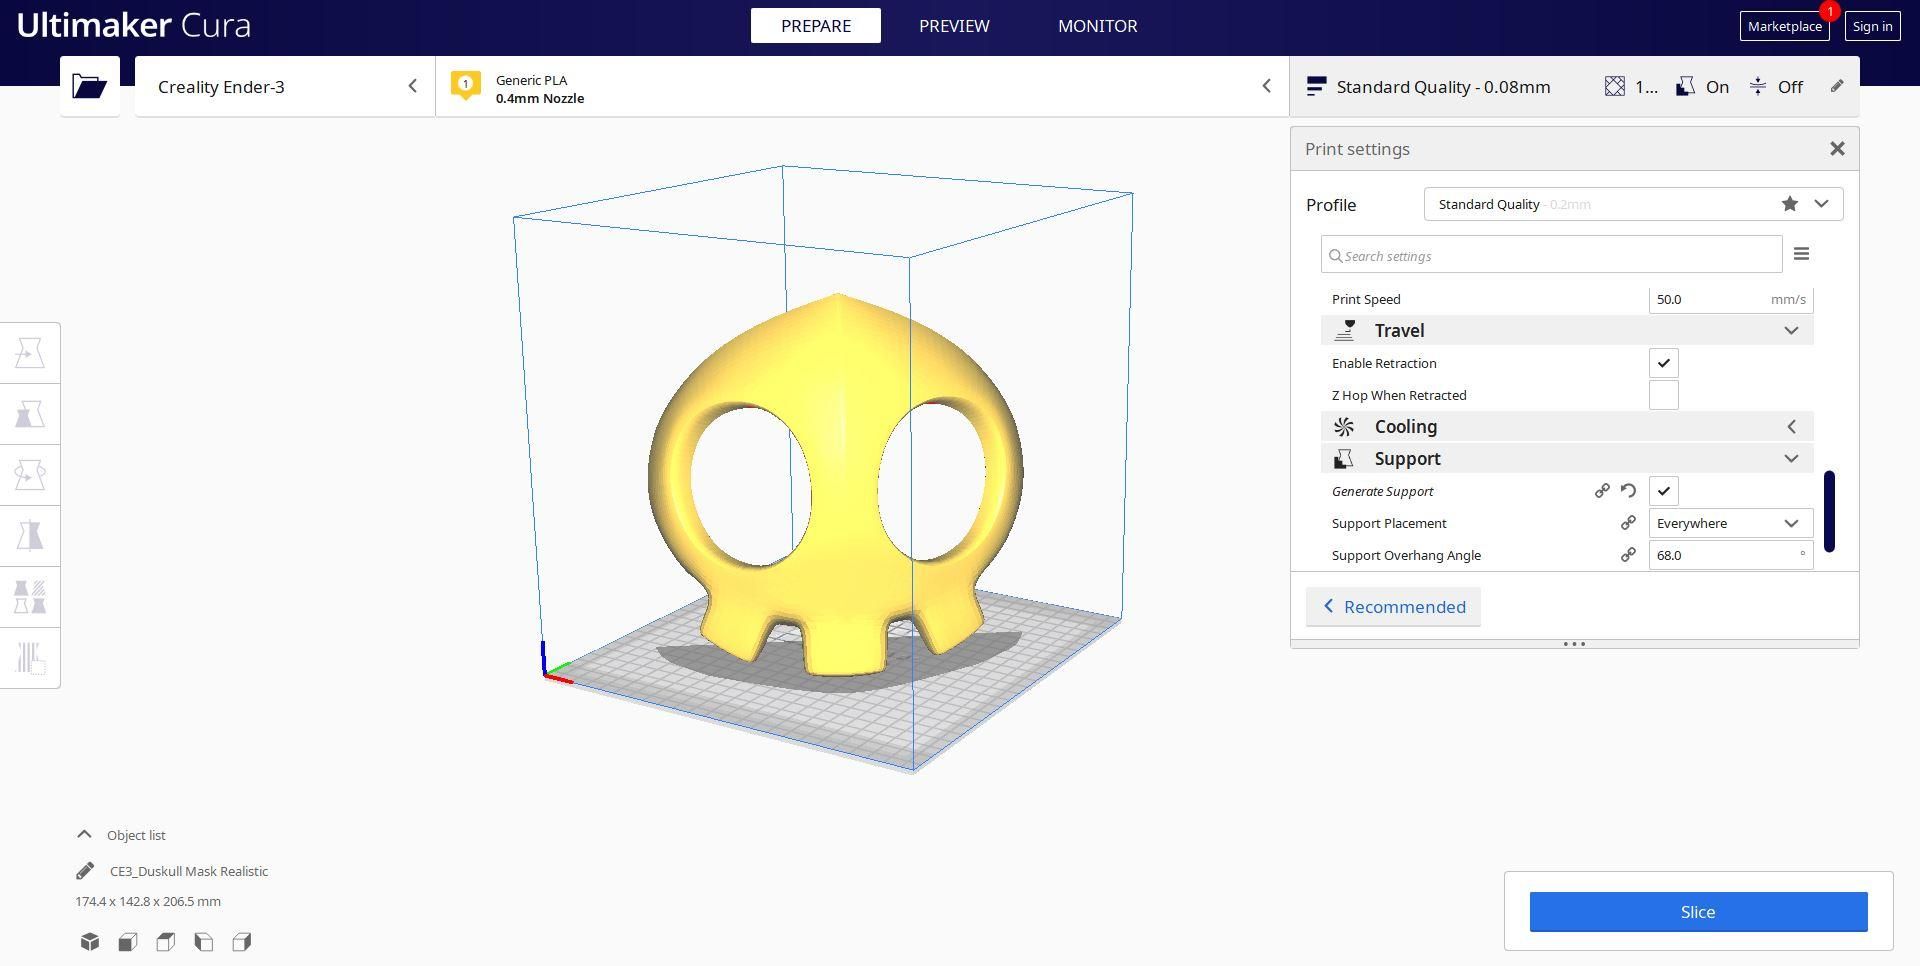Click the settings visibility hamburger menu icon

[x=1801, y=254]
